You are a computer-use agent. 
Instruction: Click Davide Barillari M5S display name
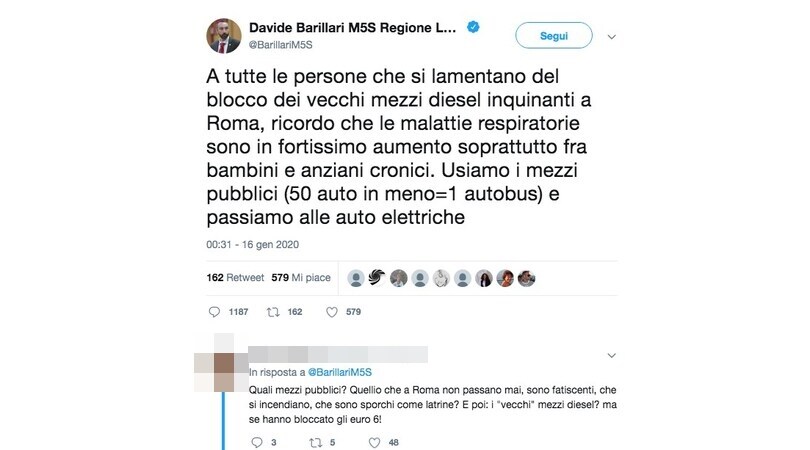click(x=352, y=27)
